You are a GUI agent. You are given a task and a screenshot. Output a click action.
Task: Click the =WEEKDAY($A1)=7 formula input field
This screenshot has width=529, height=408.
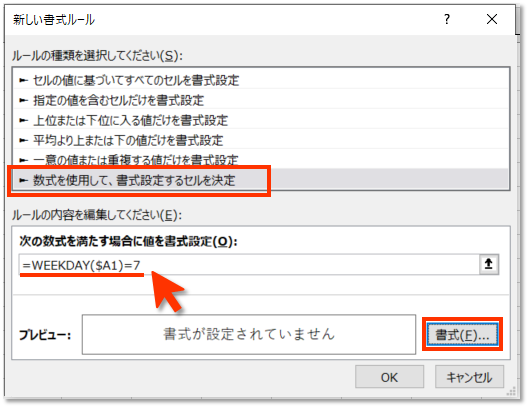click(249, 265)
